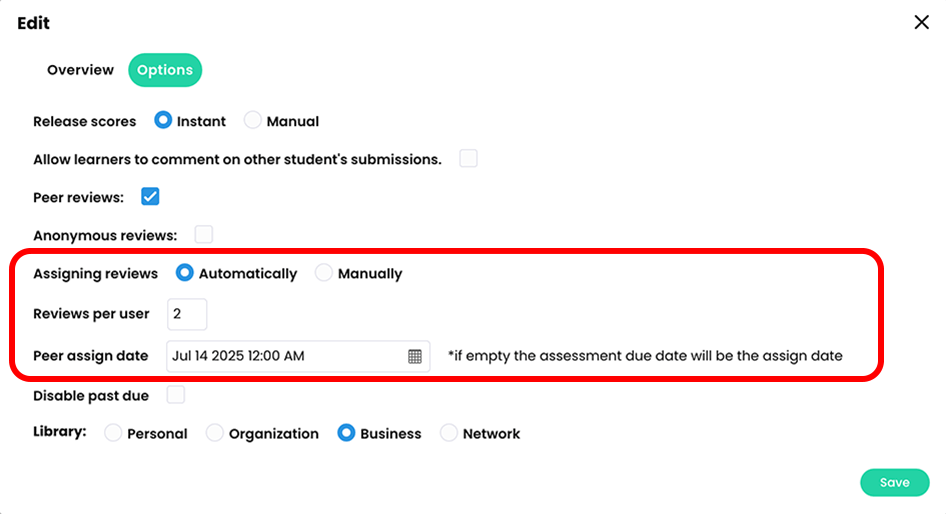
Task: Check the Disable past due box
Action: pyautogui.click(x=176, y=395)
